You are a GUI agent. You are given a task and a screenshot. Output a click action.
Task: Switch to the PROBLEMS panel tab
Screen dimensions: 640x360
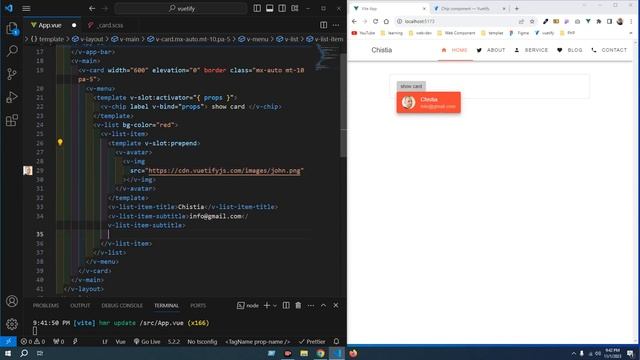click(x=46, y=305)
